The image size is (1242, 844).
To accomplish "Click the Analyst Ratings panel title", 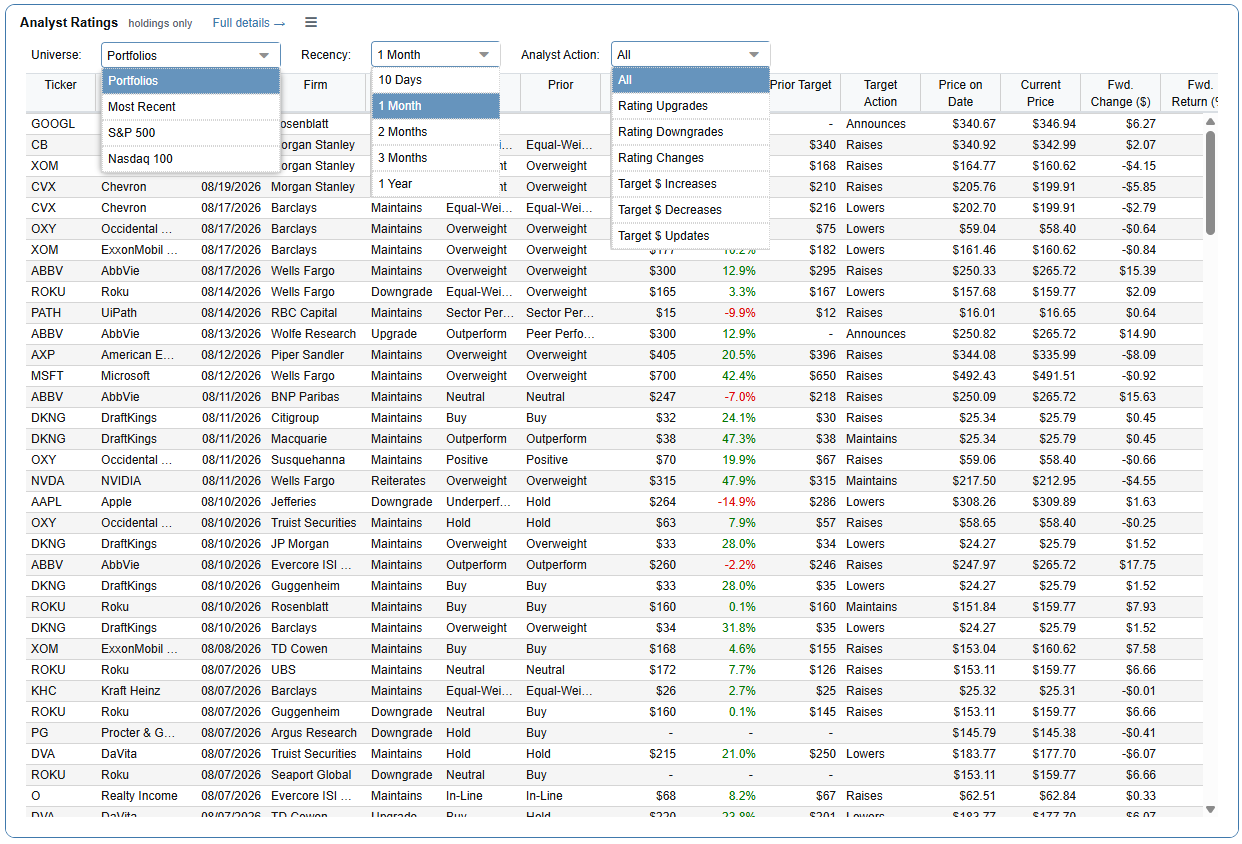I will click(69, 22).
